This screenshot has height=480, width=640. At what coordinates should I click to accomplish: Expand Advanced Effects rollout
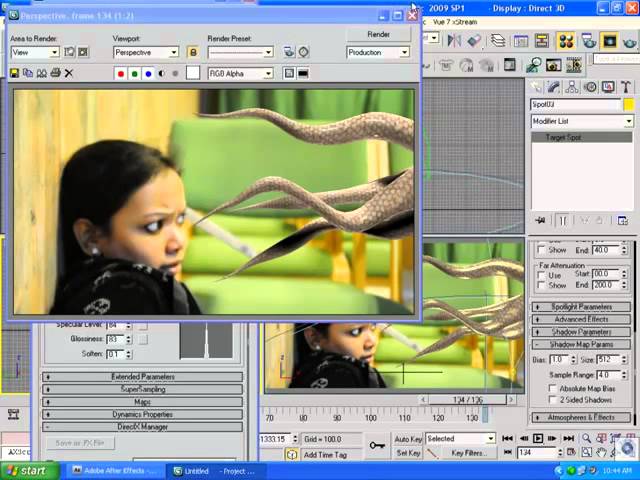[581, 319]
